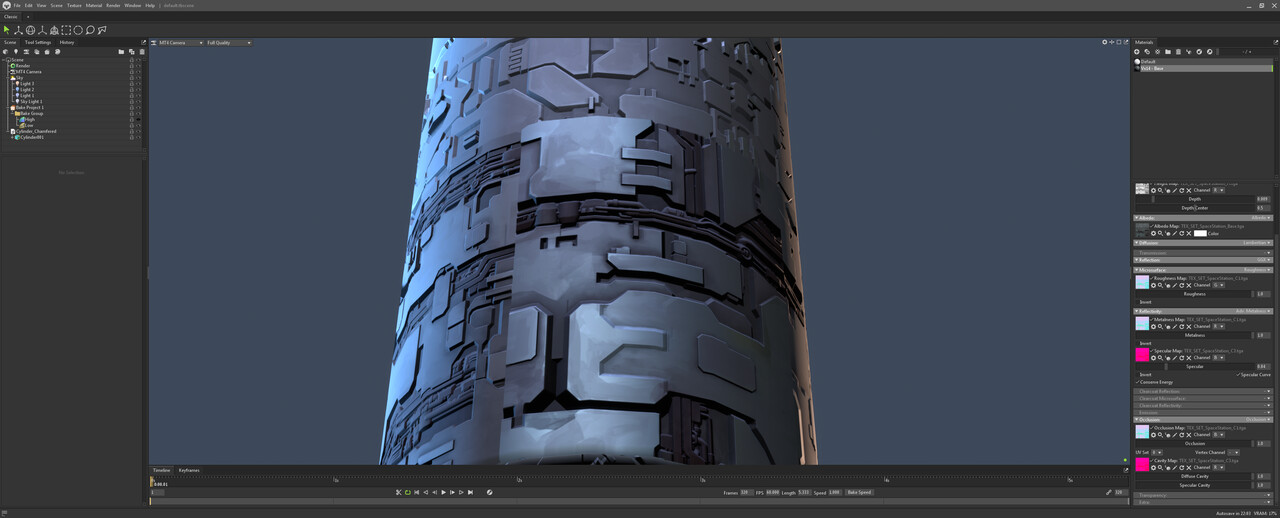Pick the circle selection tool

[78, 30]
